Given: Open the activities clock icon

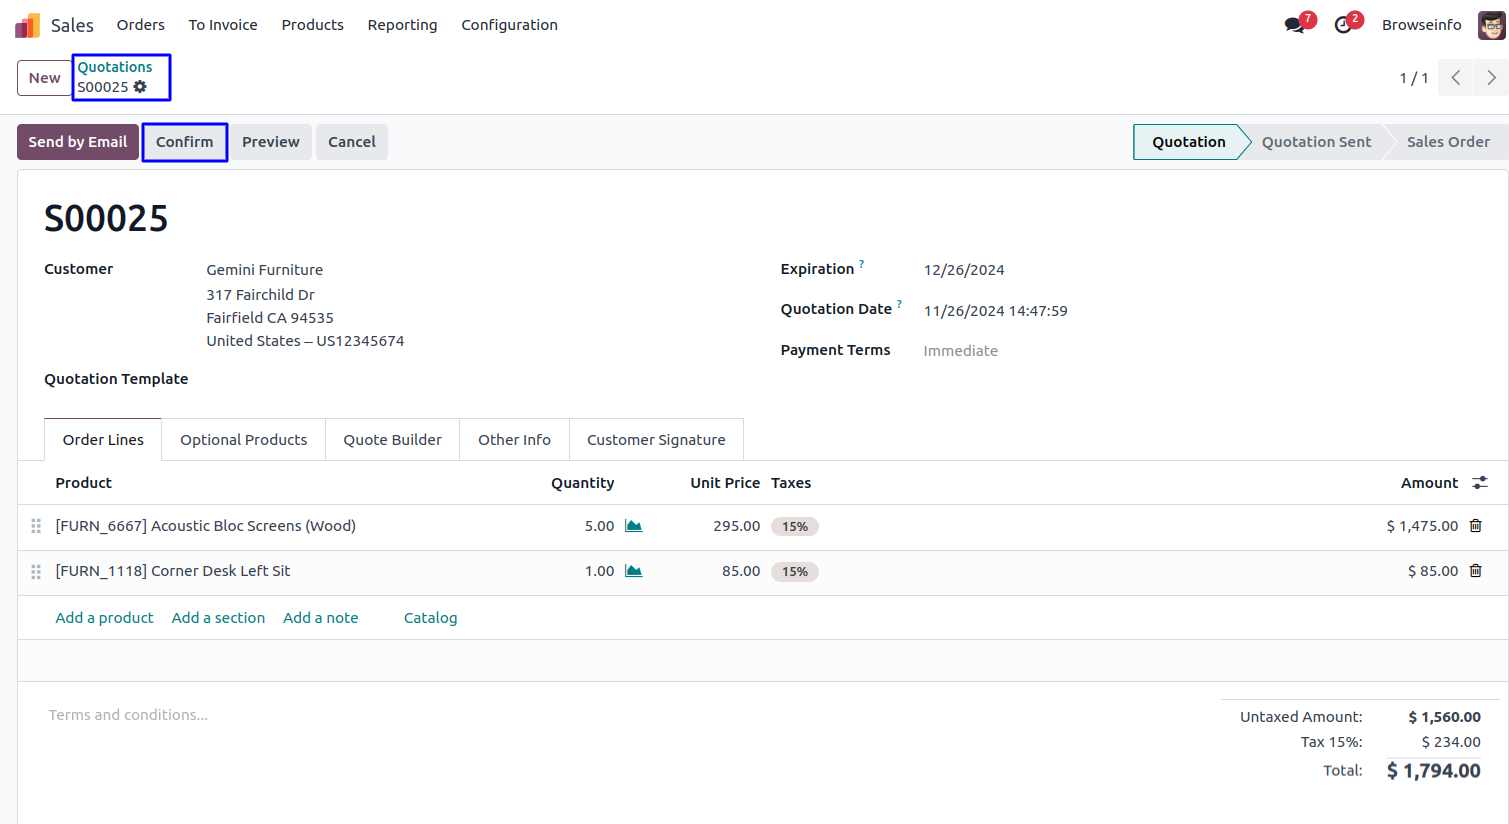Looking at the screenshot, I should click(x=1343, y=25).
